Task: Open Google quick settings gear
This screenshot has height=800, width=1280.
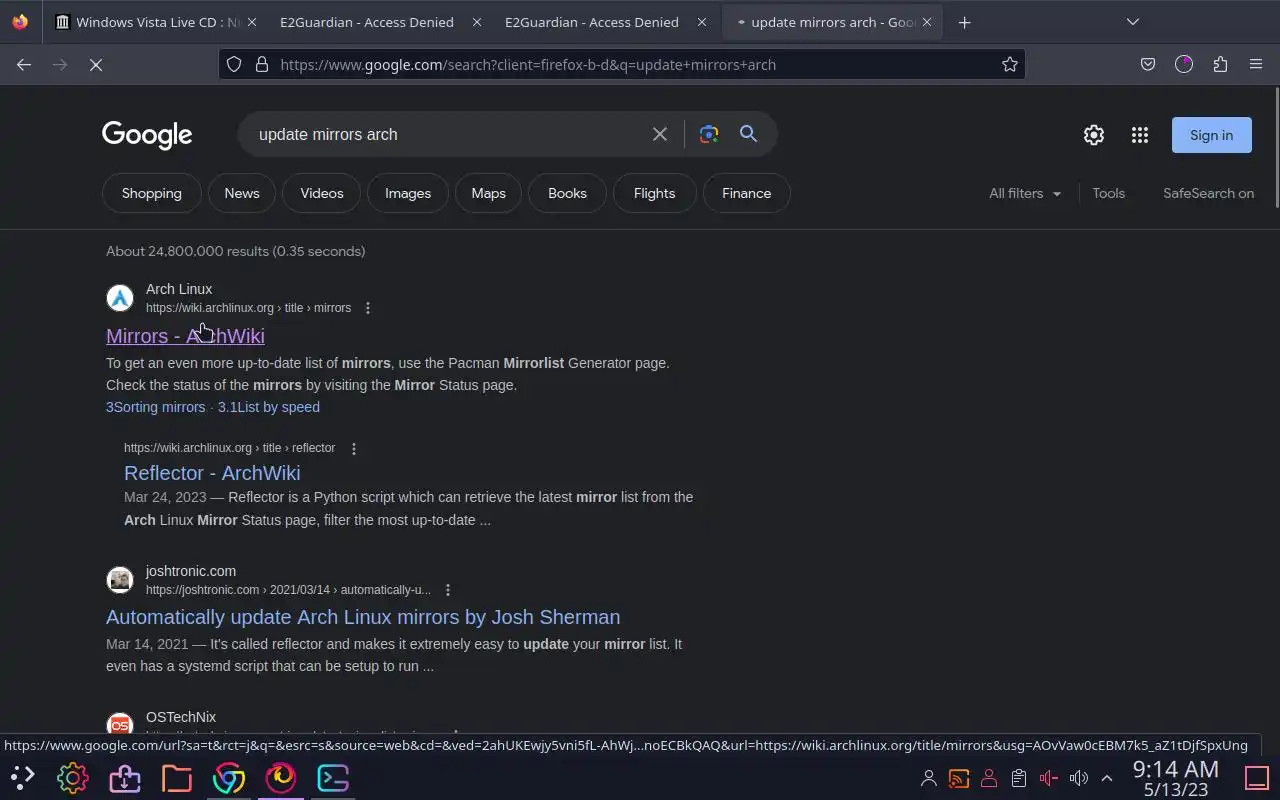Action: point(1094,135)
